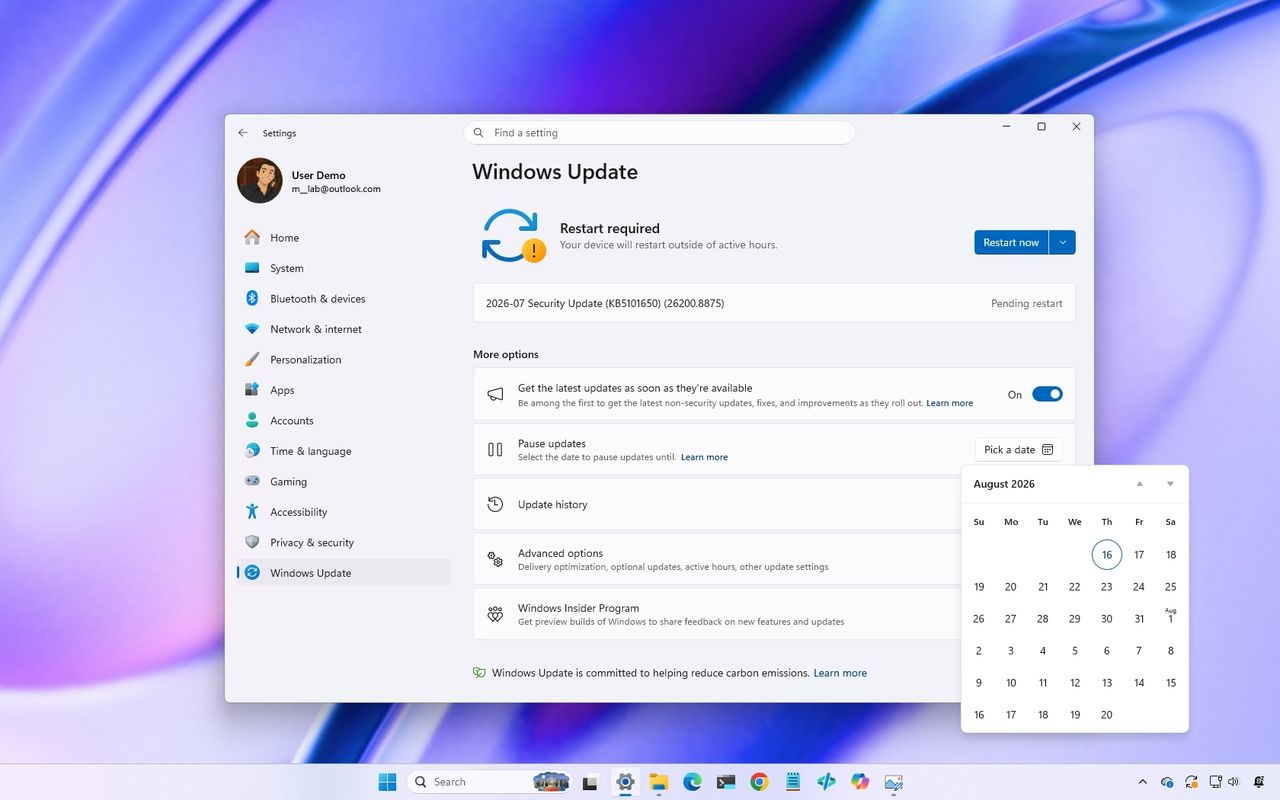
Task: Click the Advanced options gear icon
Action: (495, 560)
